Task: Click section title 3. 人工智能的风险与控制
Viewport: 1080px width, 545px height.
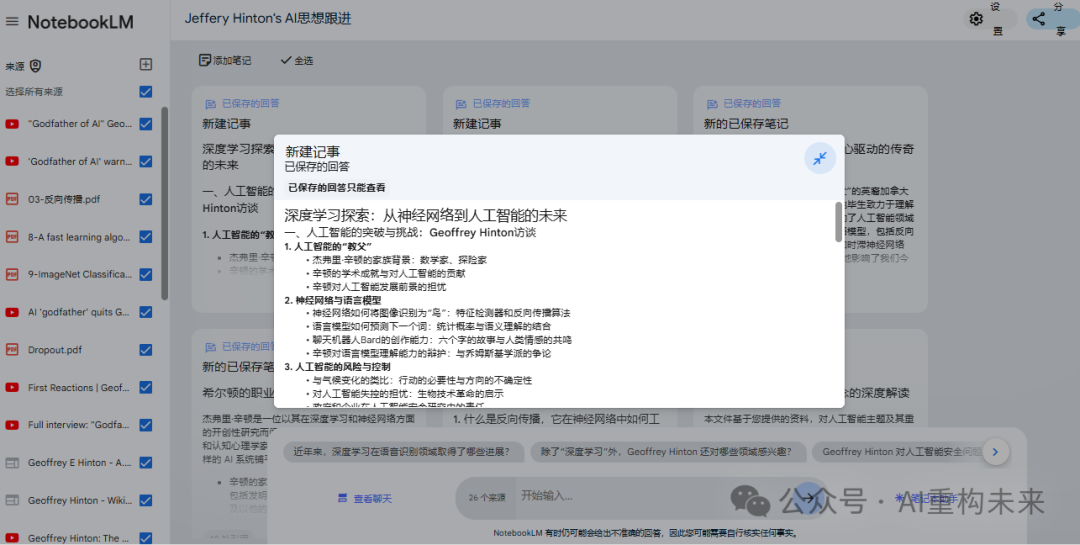Action: 338,367
